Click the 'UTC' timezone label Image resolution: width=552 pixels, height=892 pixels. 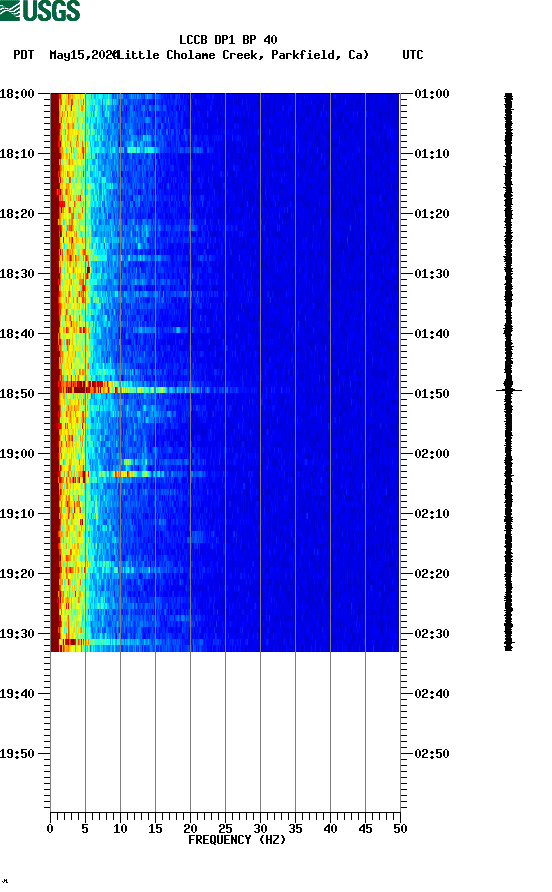pos(413,55)
